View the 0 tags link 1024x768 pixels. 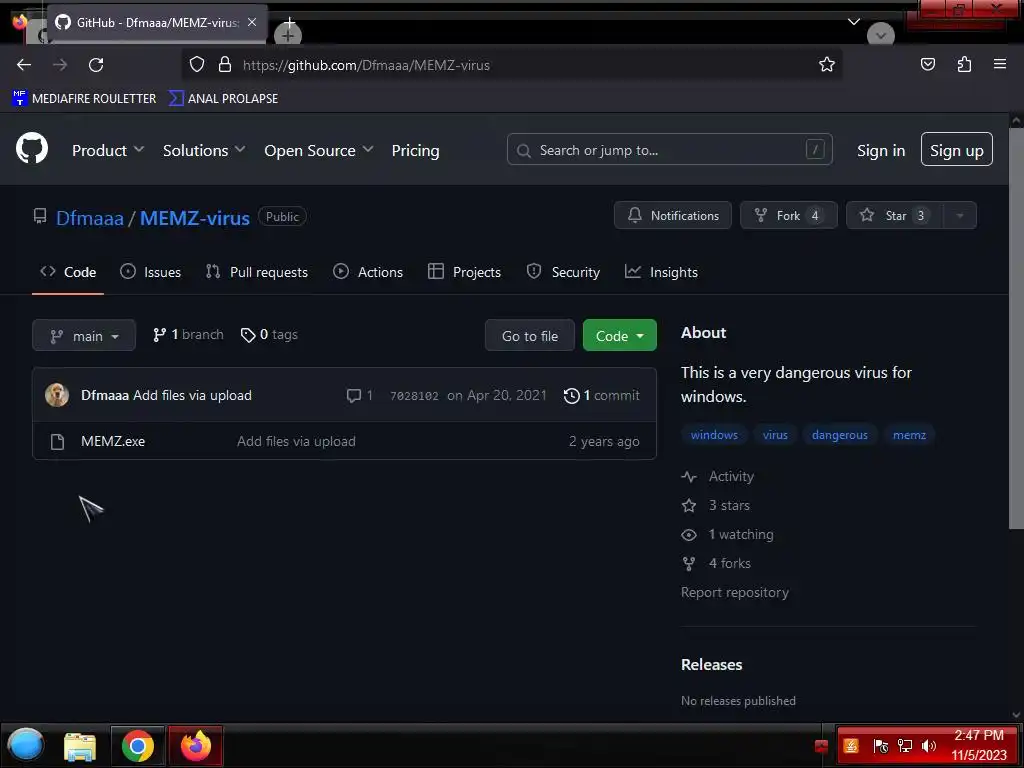click(x=269, y=335)
